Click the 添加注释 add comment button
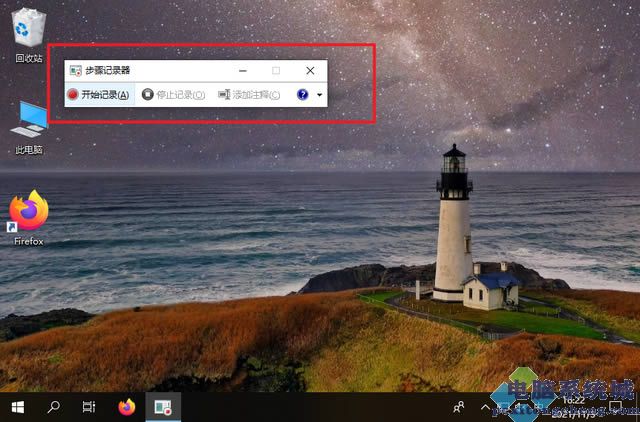Viewport: 640px width, 422px height. pyautogui.click(x=249, y=95)
